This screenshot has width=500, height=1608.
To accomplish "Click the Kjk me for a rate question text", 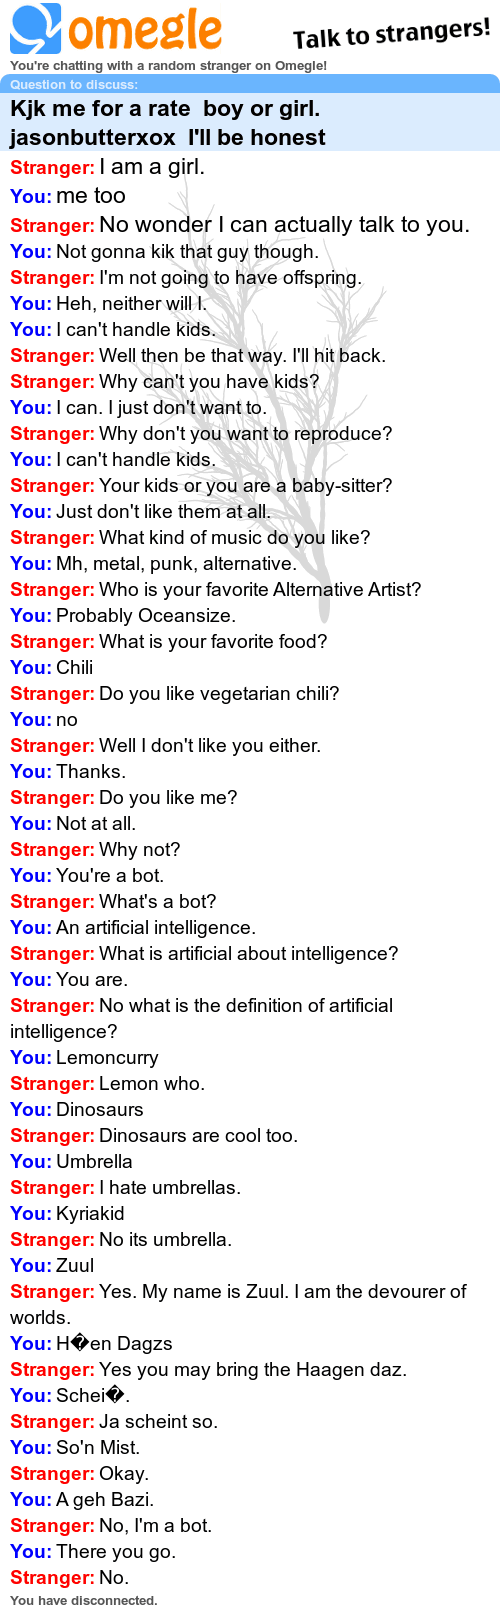I will (168, 123).
